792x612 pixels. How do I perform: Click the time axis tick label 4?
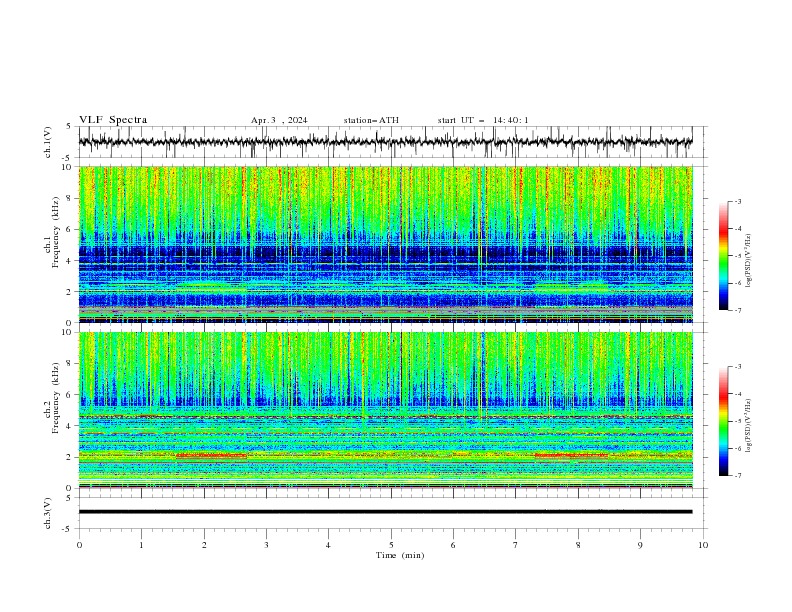click(328, 545)
